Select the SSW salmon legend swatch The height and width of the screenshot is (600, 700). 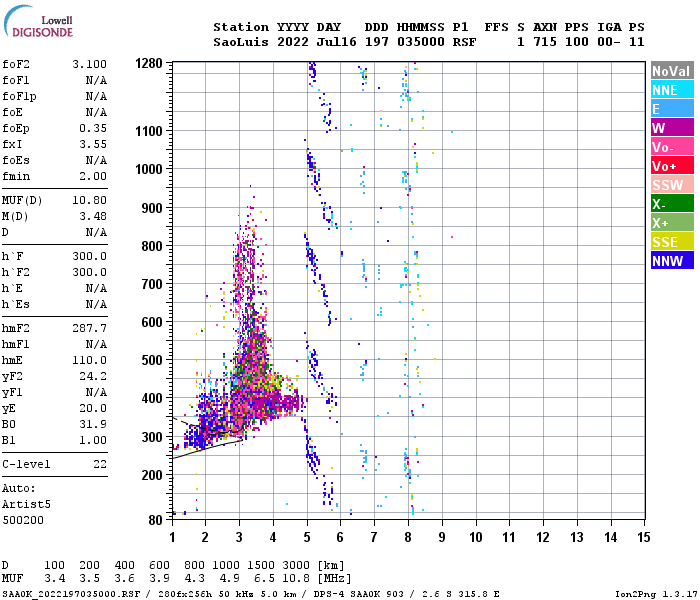point(672,185)
